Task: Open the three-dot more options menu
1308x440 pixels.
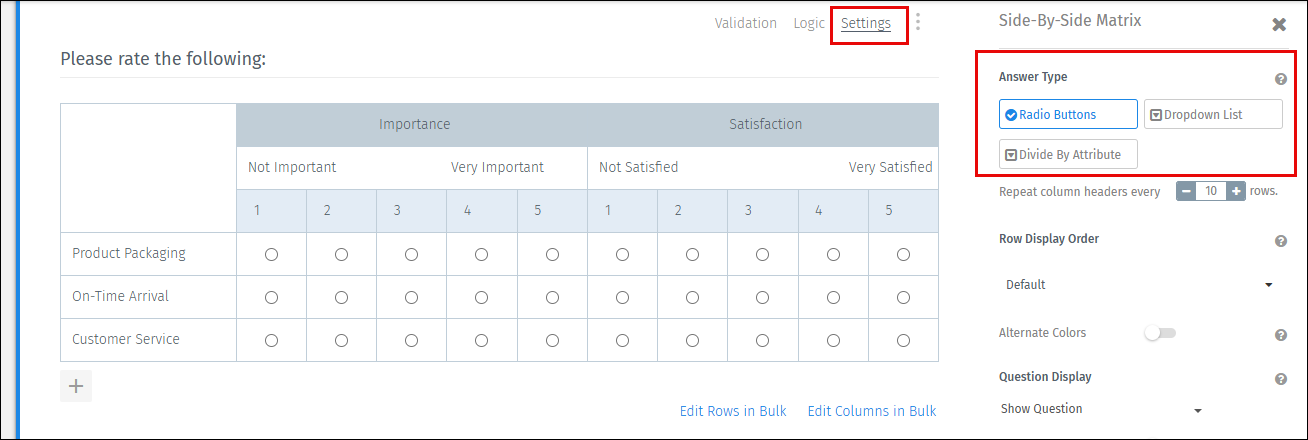Action: click(x=918, y=22)
